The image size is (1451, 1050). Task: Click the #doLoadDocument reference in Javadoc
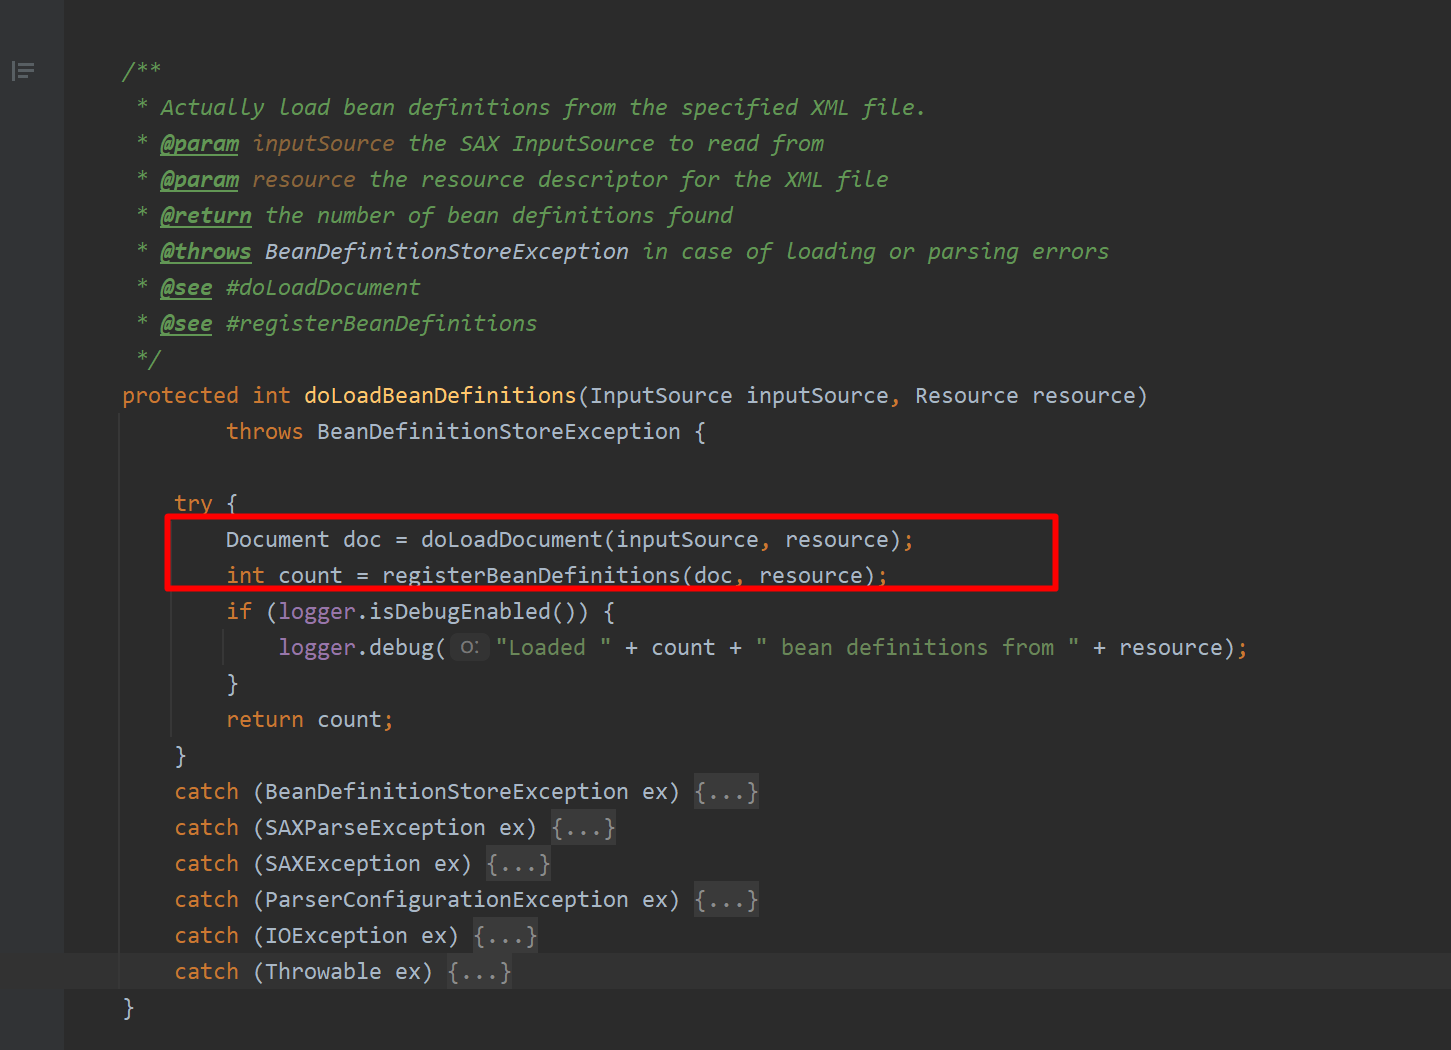323,288
